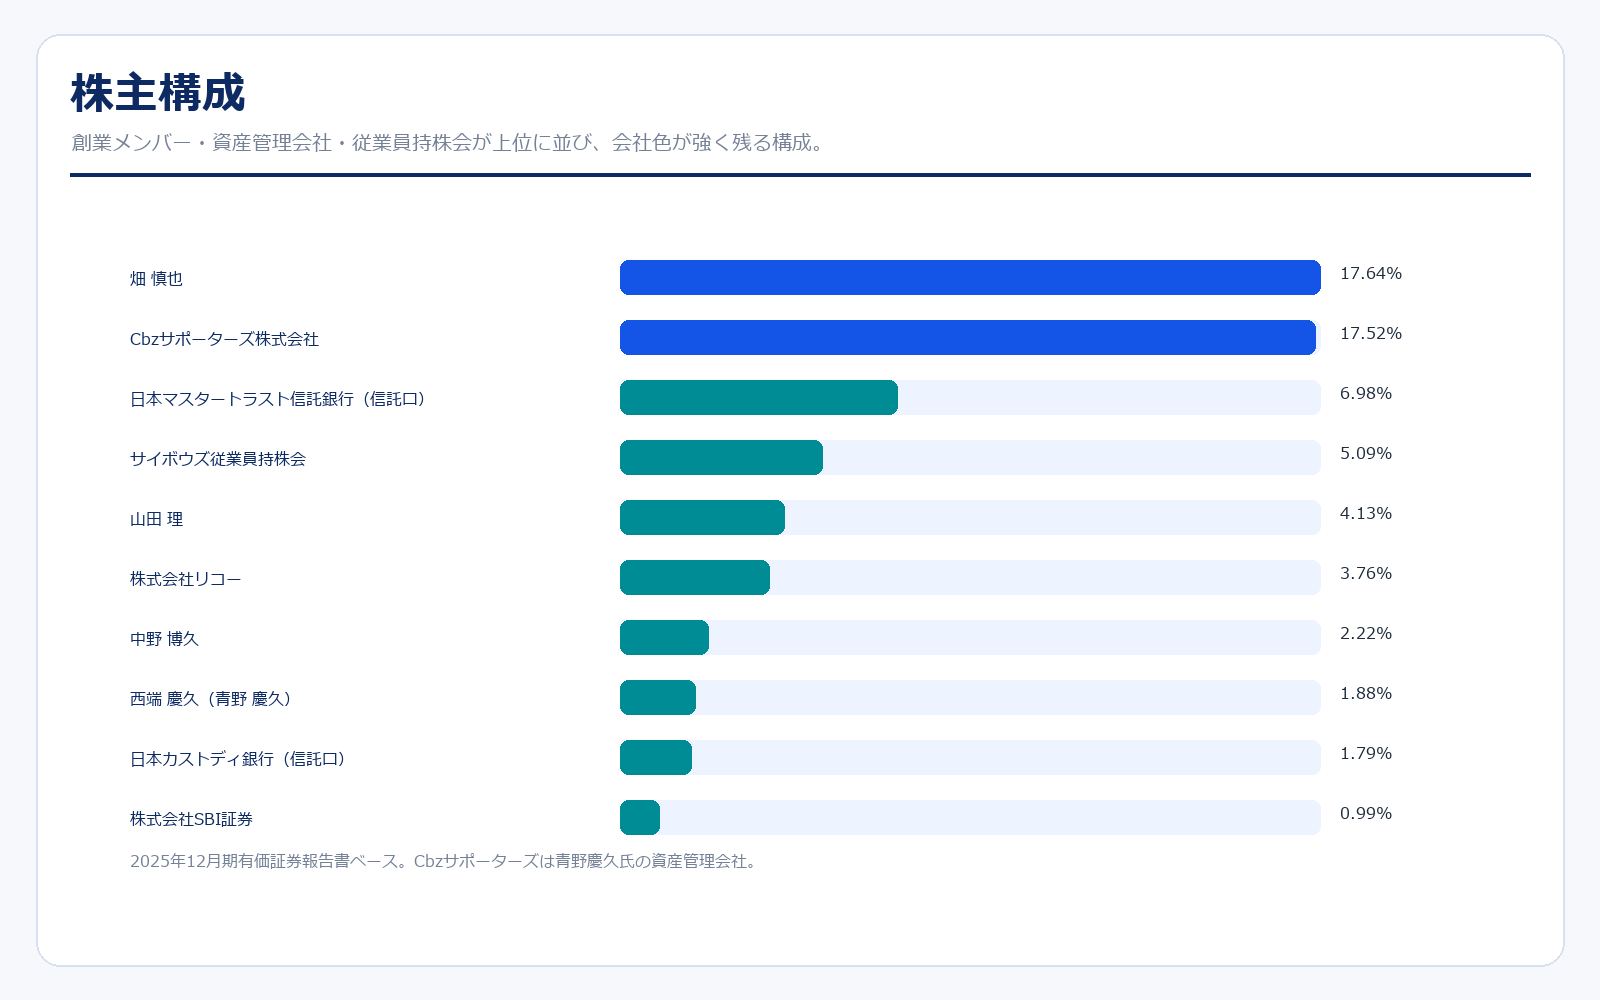Click the teal bar for 山田 理
Screen dimensions: 1600x1000
click(x=702, y=518)
